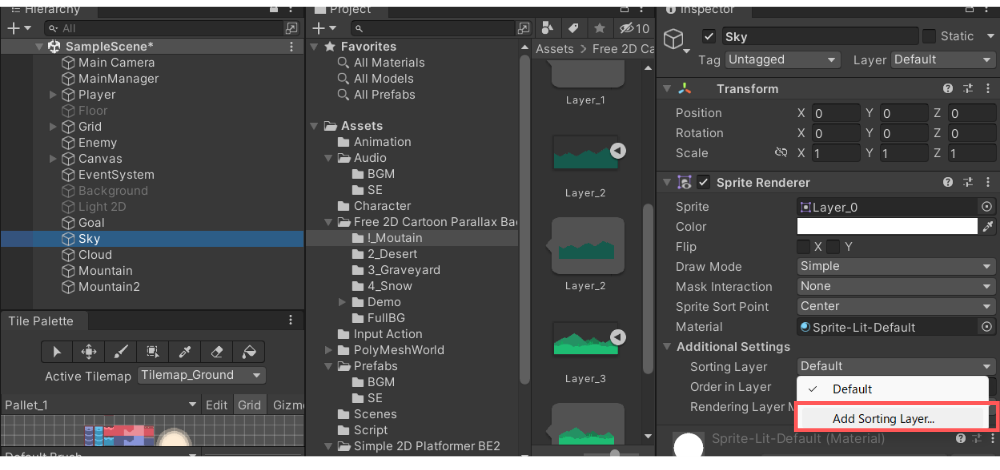Viewport: 1000px width, 470px height.
Task: Select the Layer_3 sprite thumbnail
Action: (x=585, y=345)
